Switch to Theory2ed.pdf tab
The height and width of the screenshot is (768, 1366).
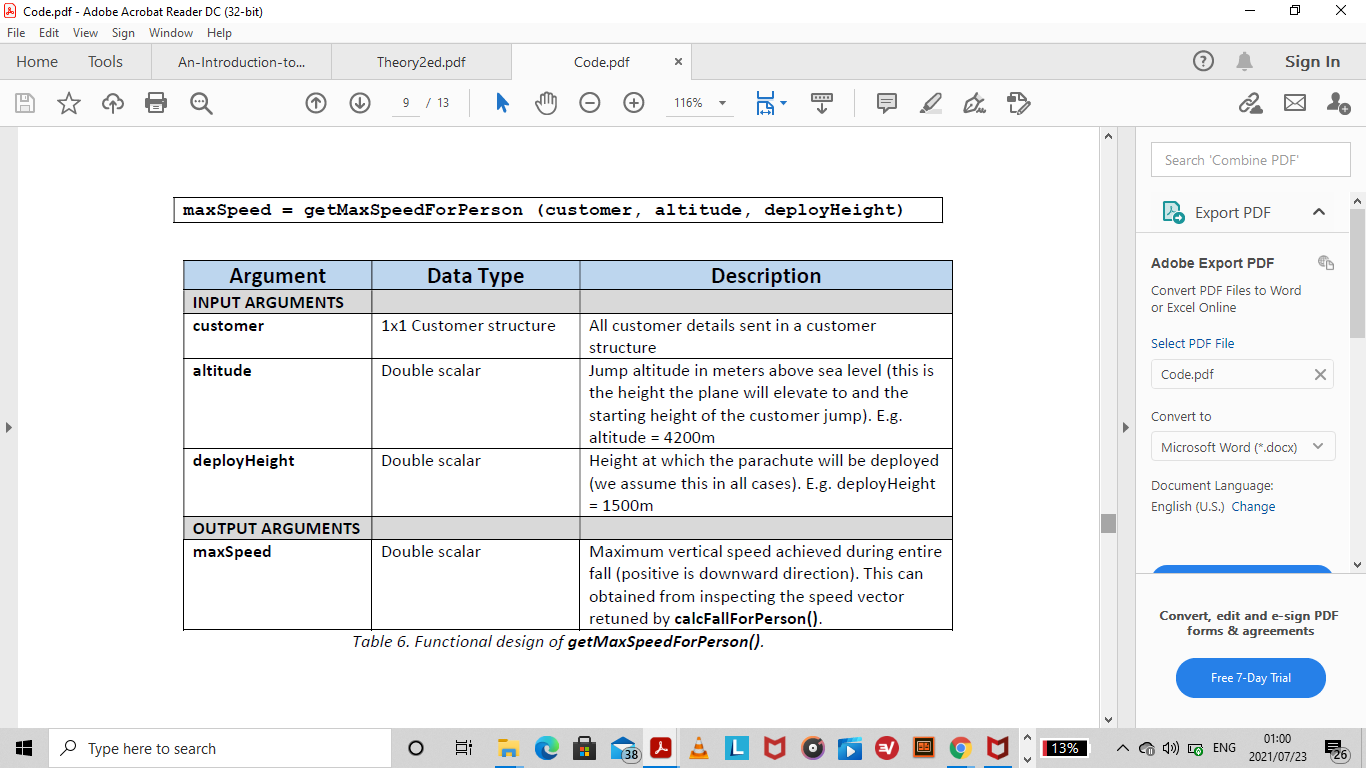(421, 62)
